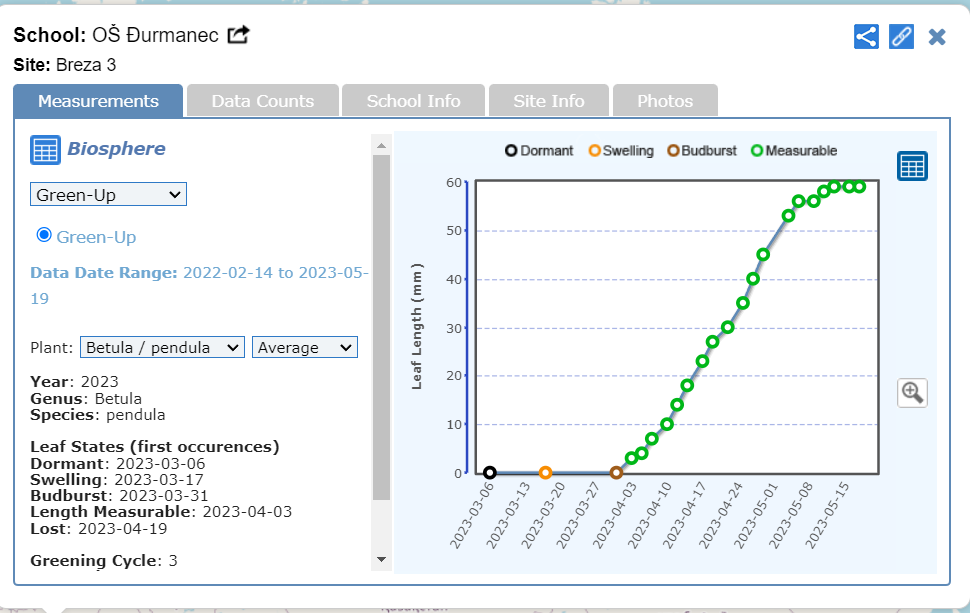Toggle the Budburst legend series
Screen dimensions: 970x613
(702, 151)
